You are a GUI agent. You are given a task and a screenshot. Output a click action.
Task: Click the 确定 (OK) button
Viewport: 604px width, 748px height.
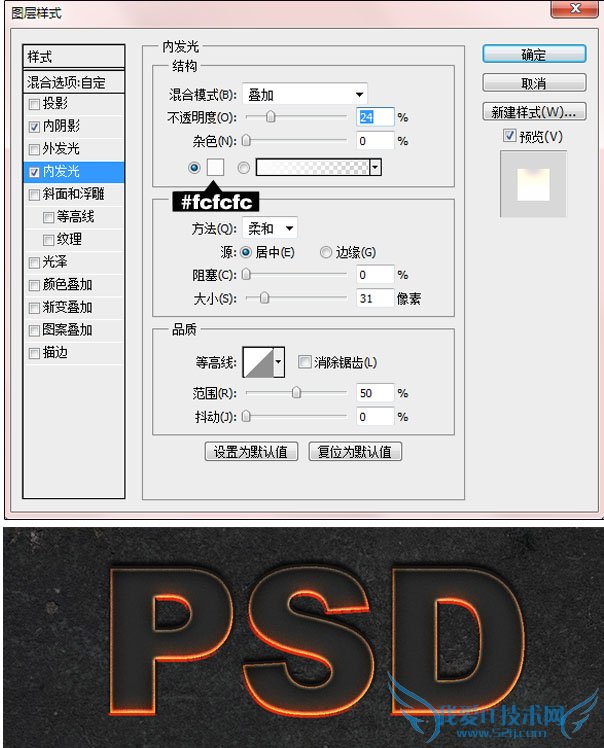coord(534,54)
